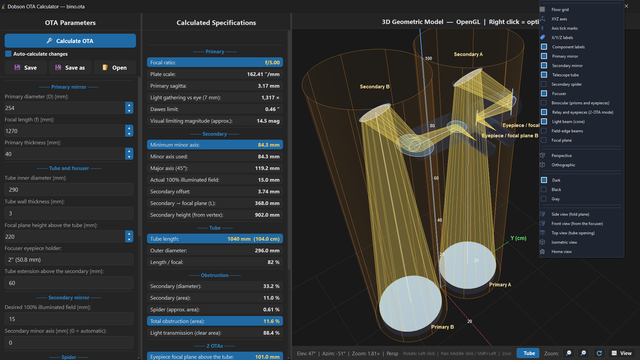Click the Tube extension above secondary input
This screenshot has width=640, height=360.
(69, 283)
